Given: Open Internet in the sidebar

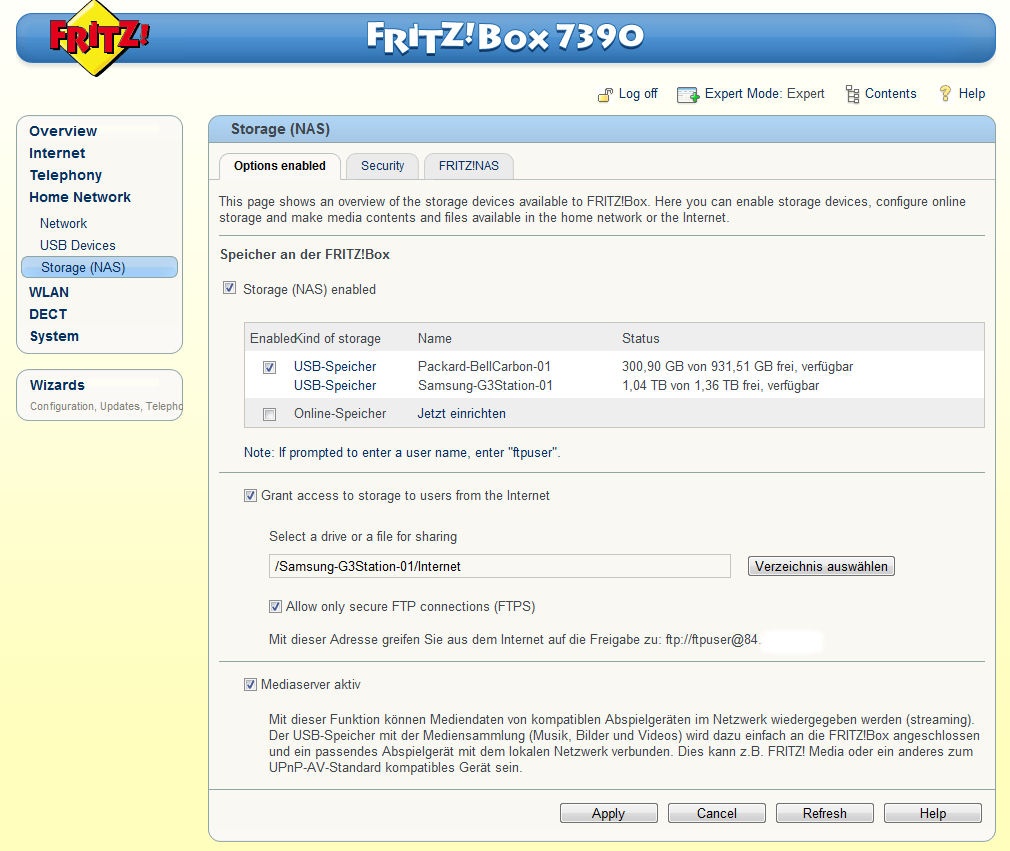Looking at the screenshot, I should tap(57, 153).
